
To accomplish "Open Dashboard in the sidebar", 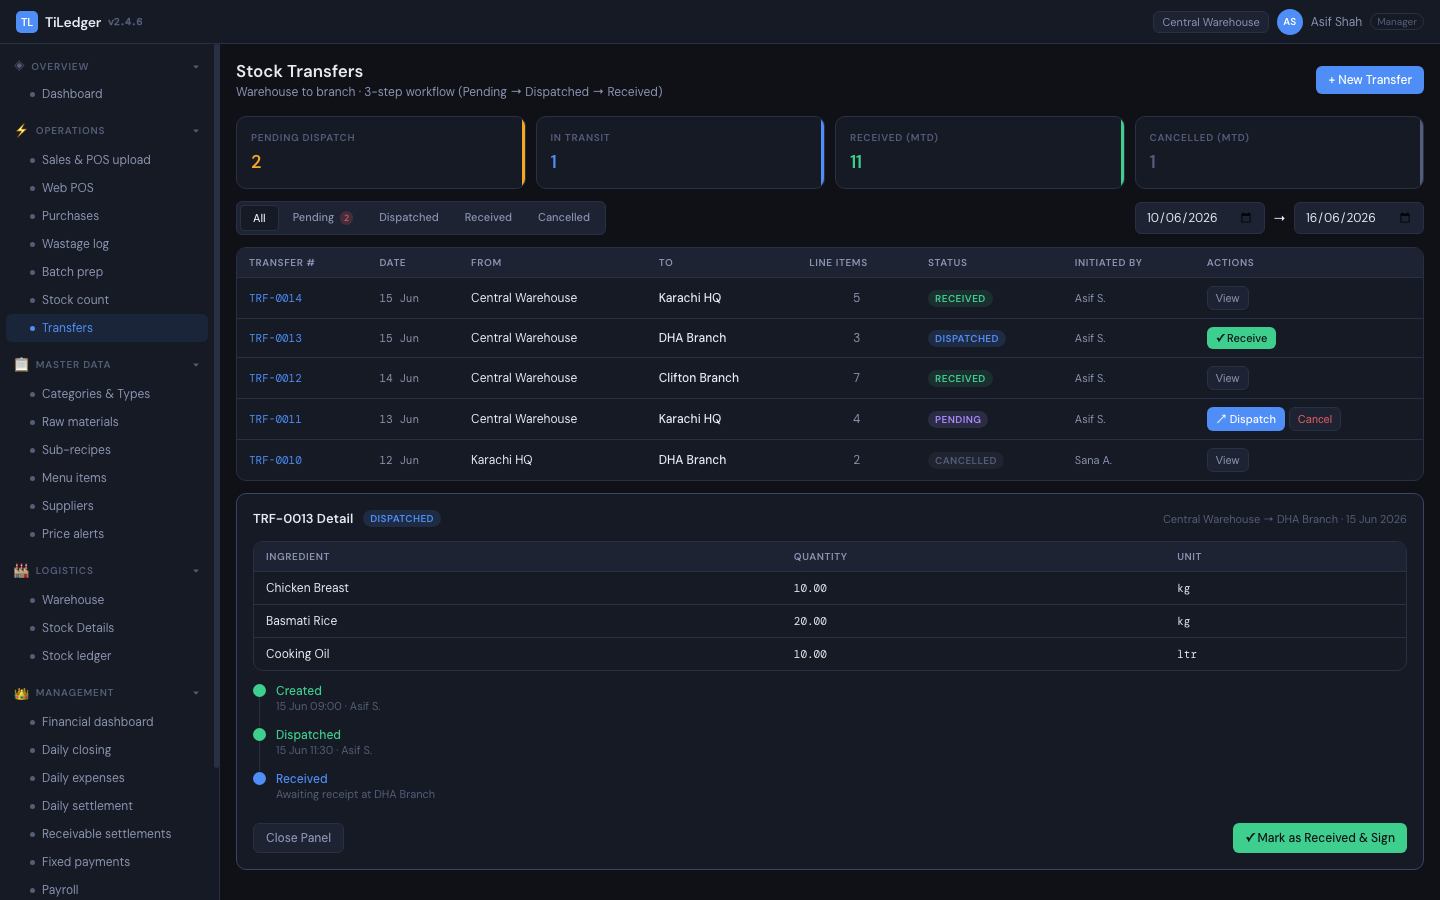I will coord(107,94).
